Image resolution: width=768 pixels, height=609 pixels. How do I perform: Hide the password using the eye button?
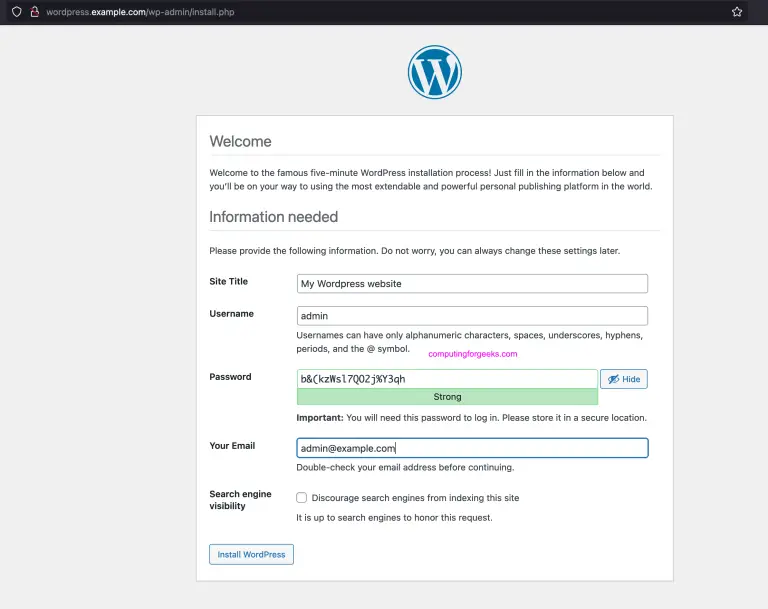[623, 379]
